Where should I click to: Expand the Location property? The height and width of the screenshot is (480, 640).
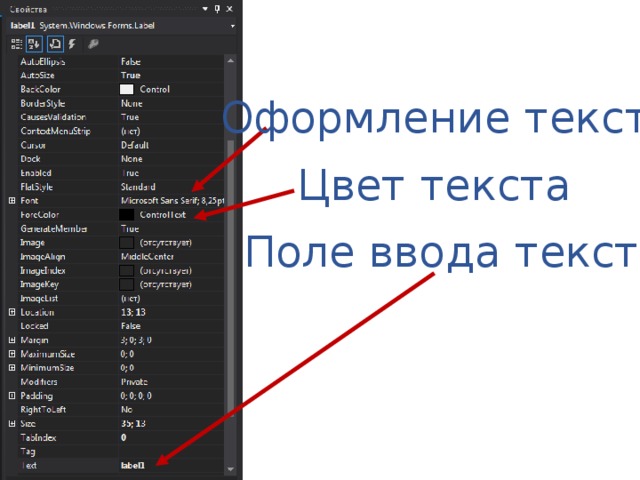click(12, 312)
